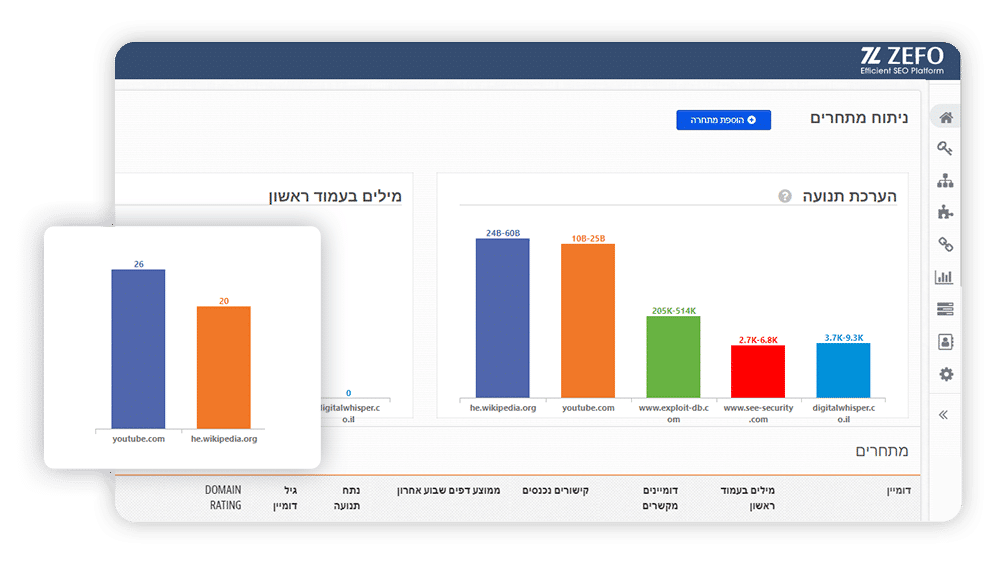Viewport: 1000px width, 565px height.
Task: Click the 3.7K-9.3K value label
Action: (x=844, y=337)
